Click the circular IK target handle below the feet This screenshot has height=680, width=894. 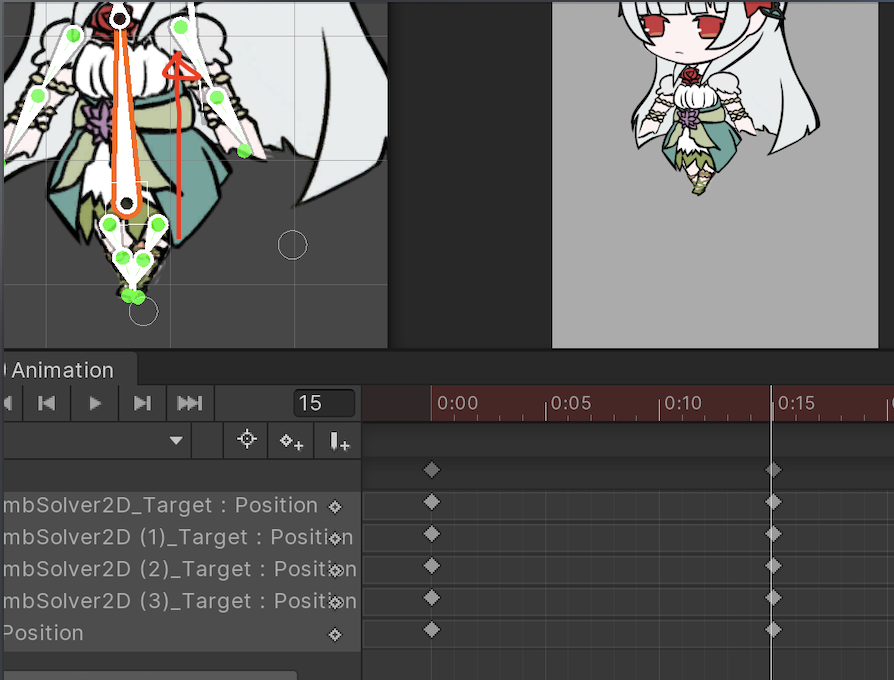143,311
